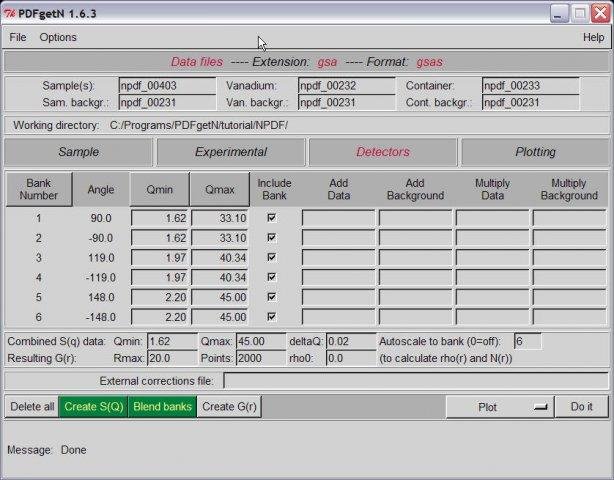This screenshot has height=480, width=614.
Task: Click the Do it button
Action: click(582, 407)
